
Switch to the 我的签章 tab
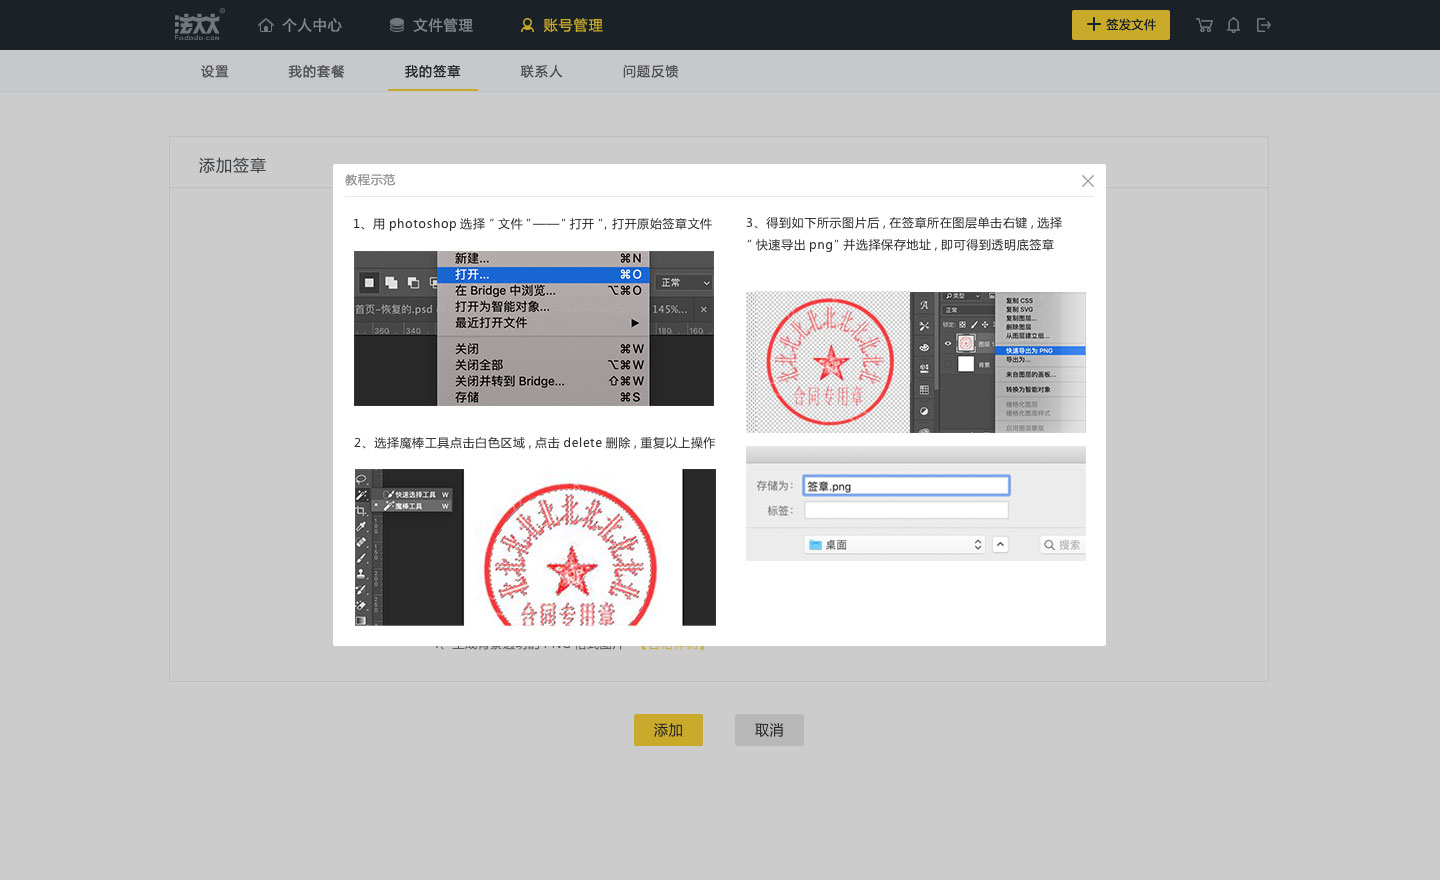click(432, 71)
